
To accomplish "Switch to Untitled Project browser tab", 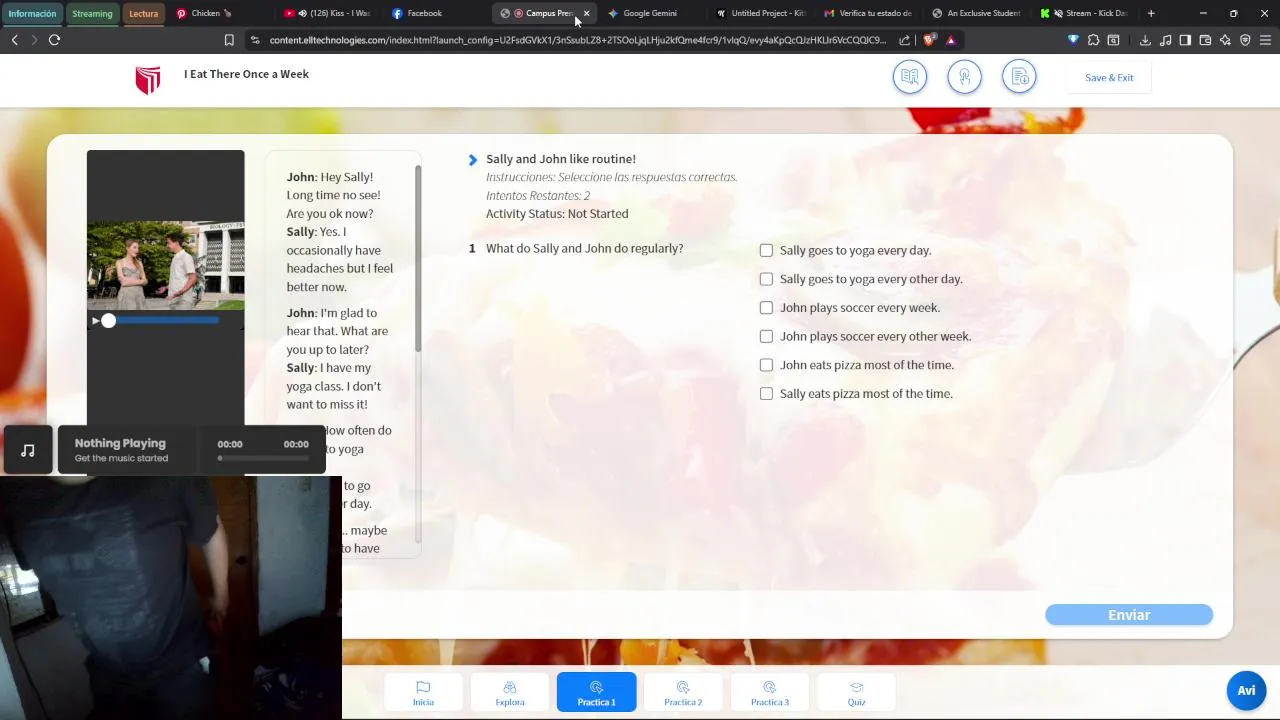I will tap(760, 13).
